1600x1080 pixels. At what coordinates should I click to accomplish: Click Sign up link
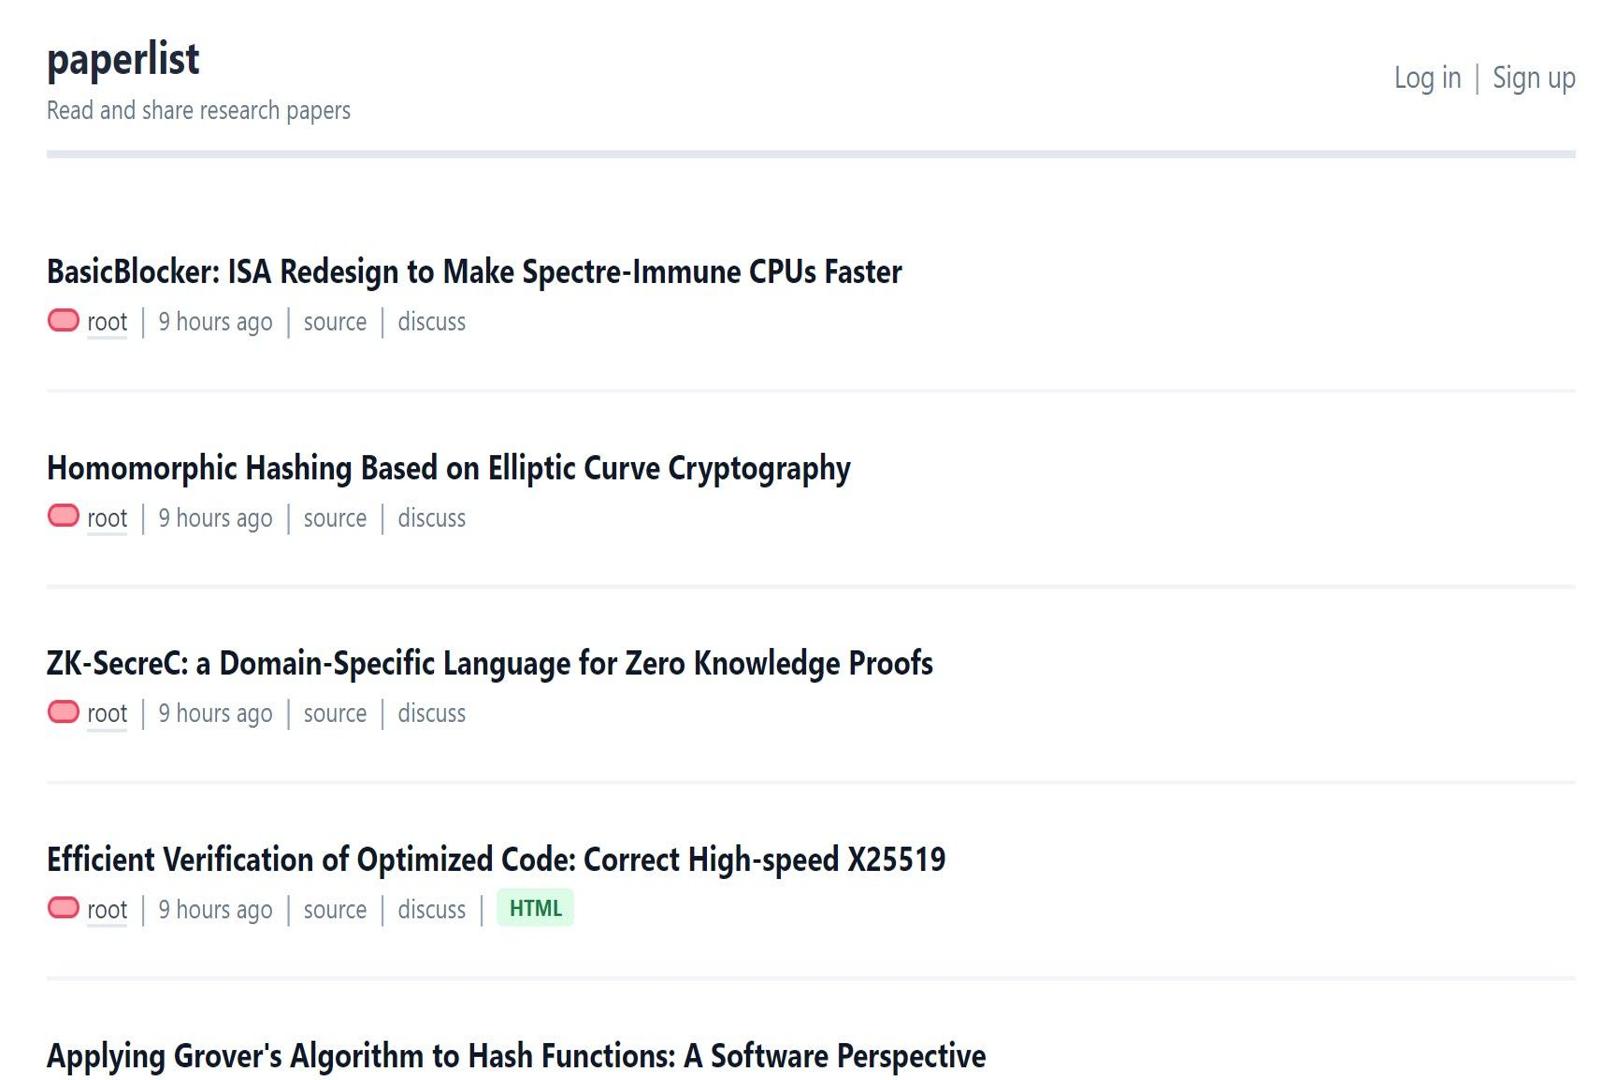1533,77
